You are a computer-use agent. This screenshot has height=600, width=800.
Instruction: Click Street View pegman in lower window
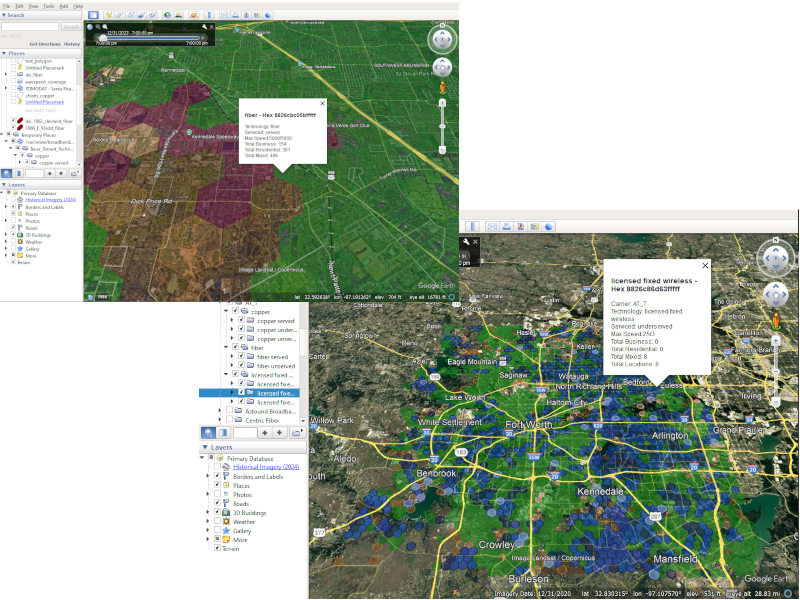point(776,321)
